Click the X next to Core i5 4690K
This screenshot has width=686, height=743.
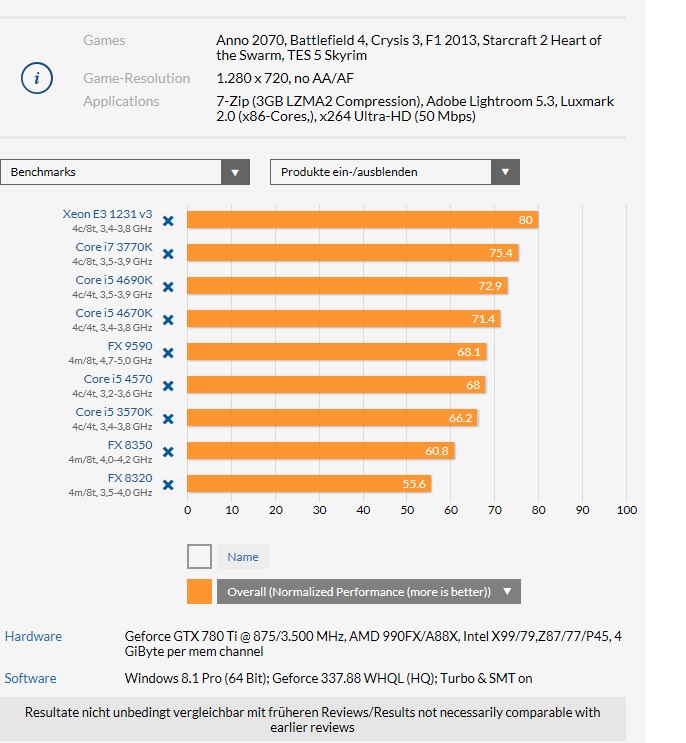click(x=168, y=287)
